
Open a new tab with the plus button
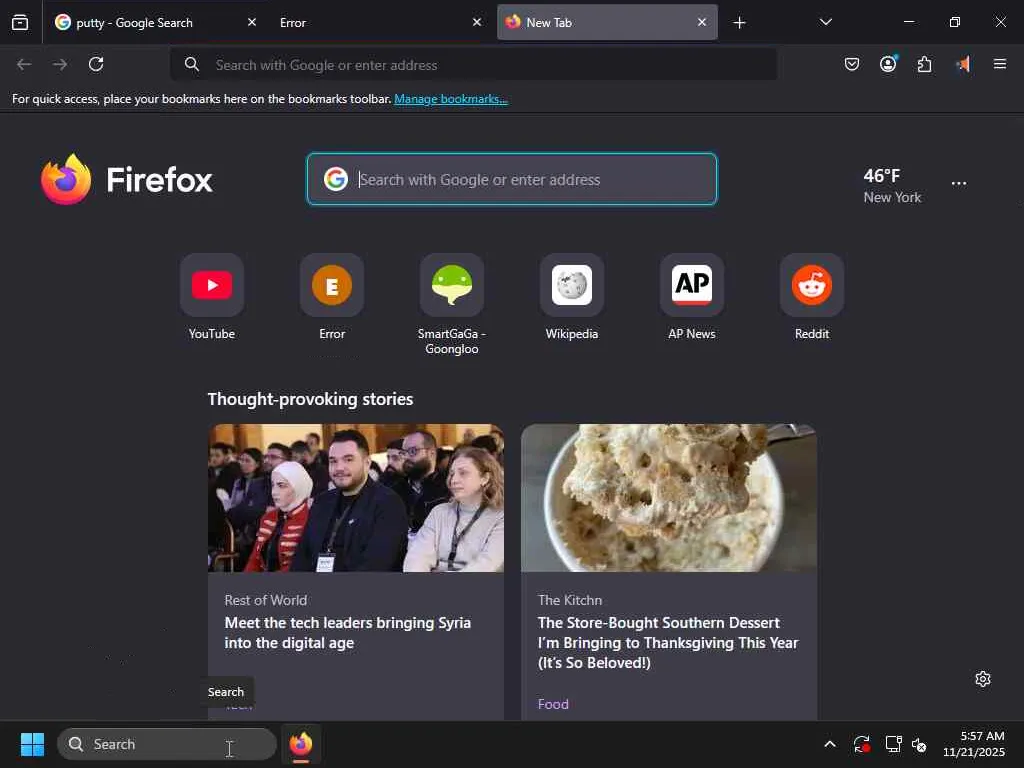[x=739, y=23]
